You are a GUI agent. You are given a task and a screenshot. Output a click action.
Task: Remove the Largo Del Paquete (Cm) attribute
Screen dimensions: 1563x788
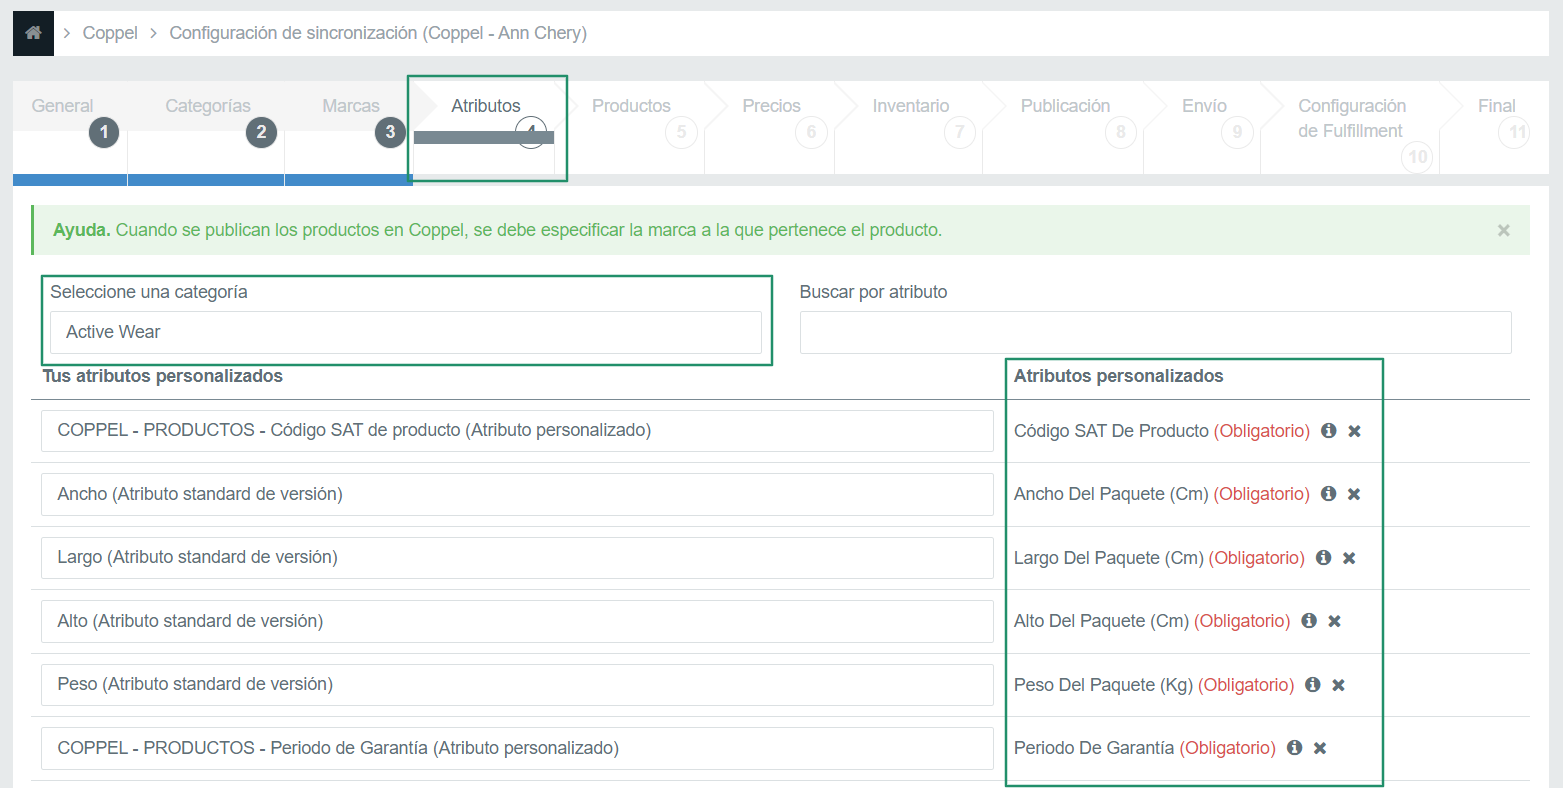pyautogui.click(x=1349, y=558)
